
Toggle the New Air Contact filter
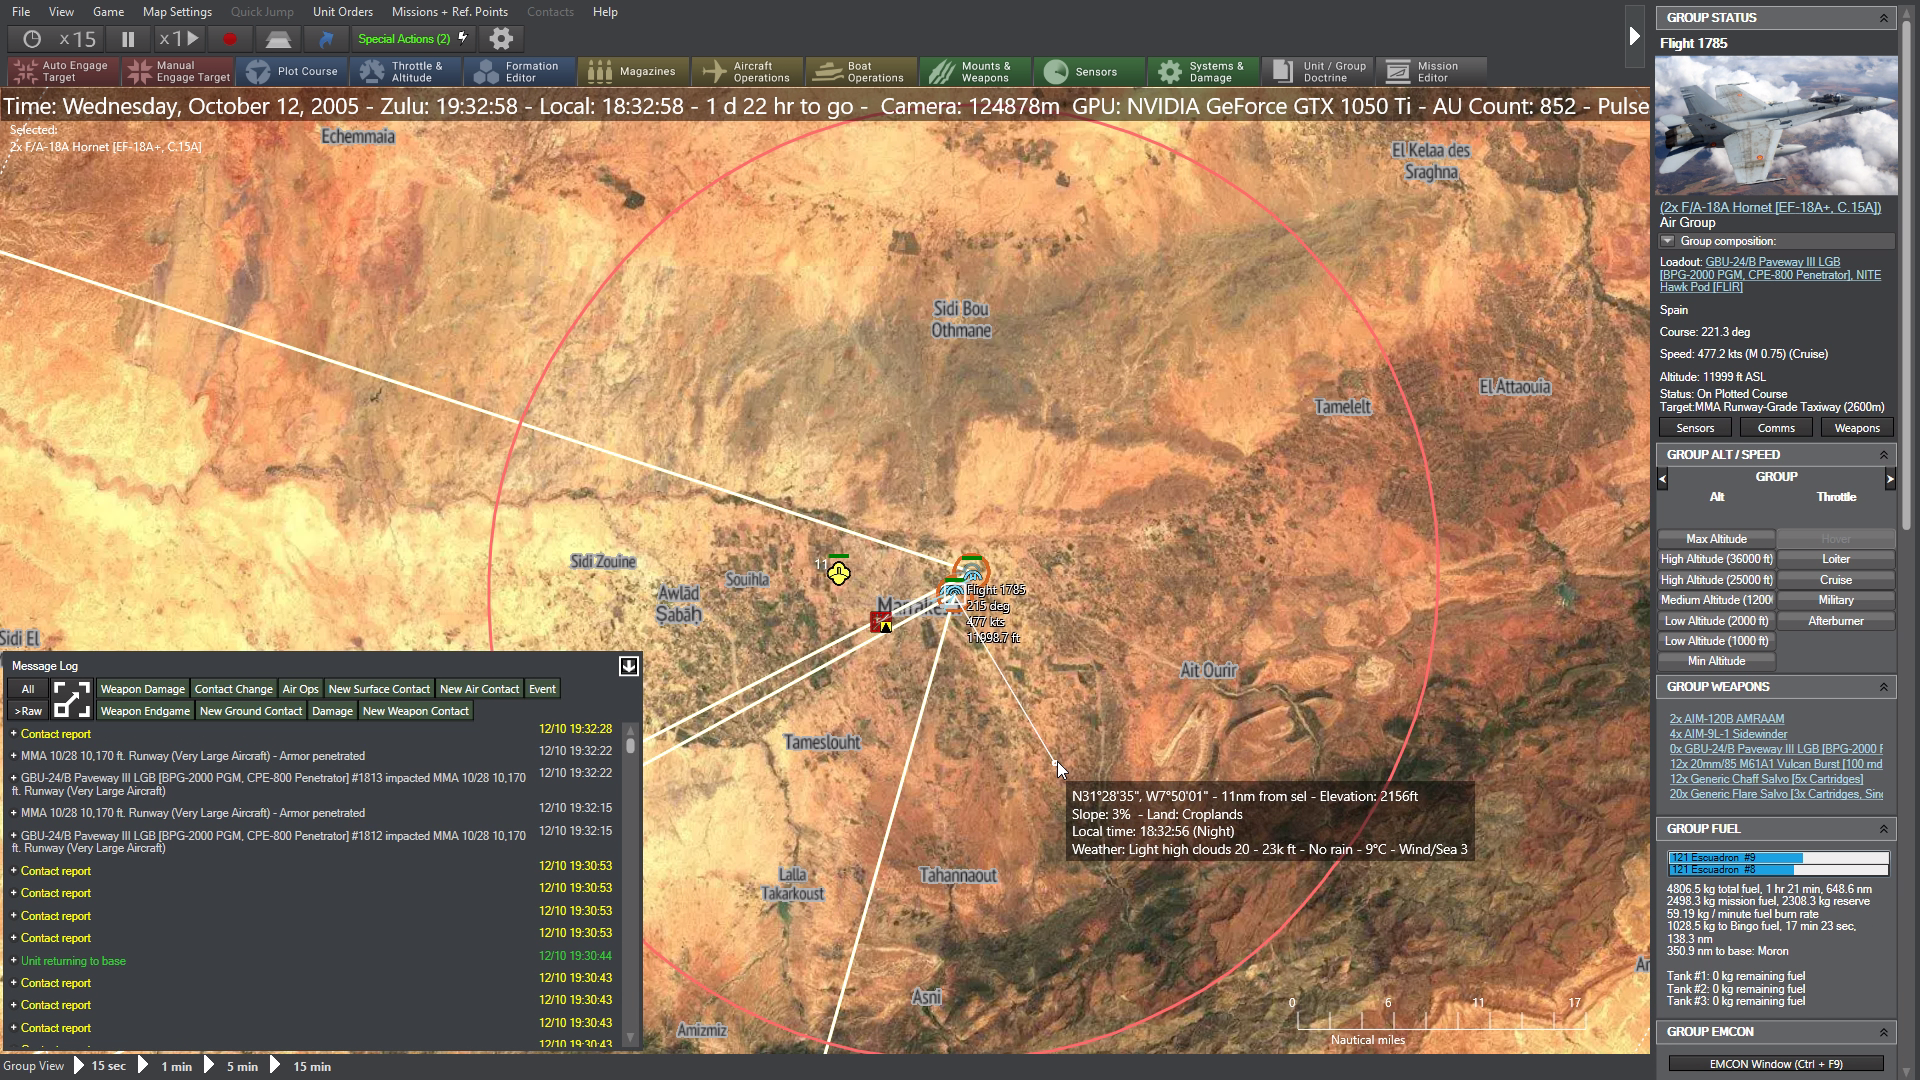pyautogui.click(x=479, y=689)
